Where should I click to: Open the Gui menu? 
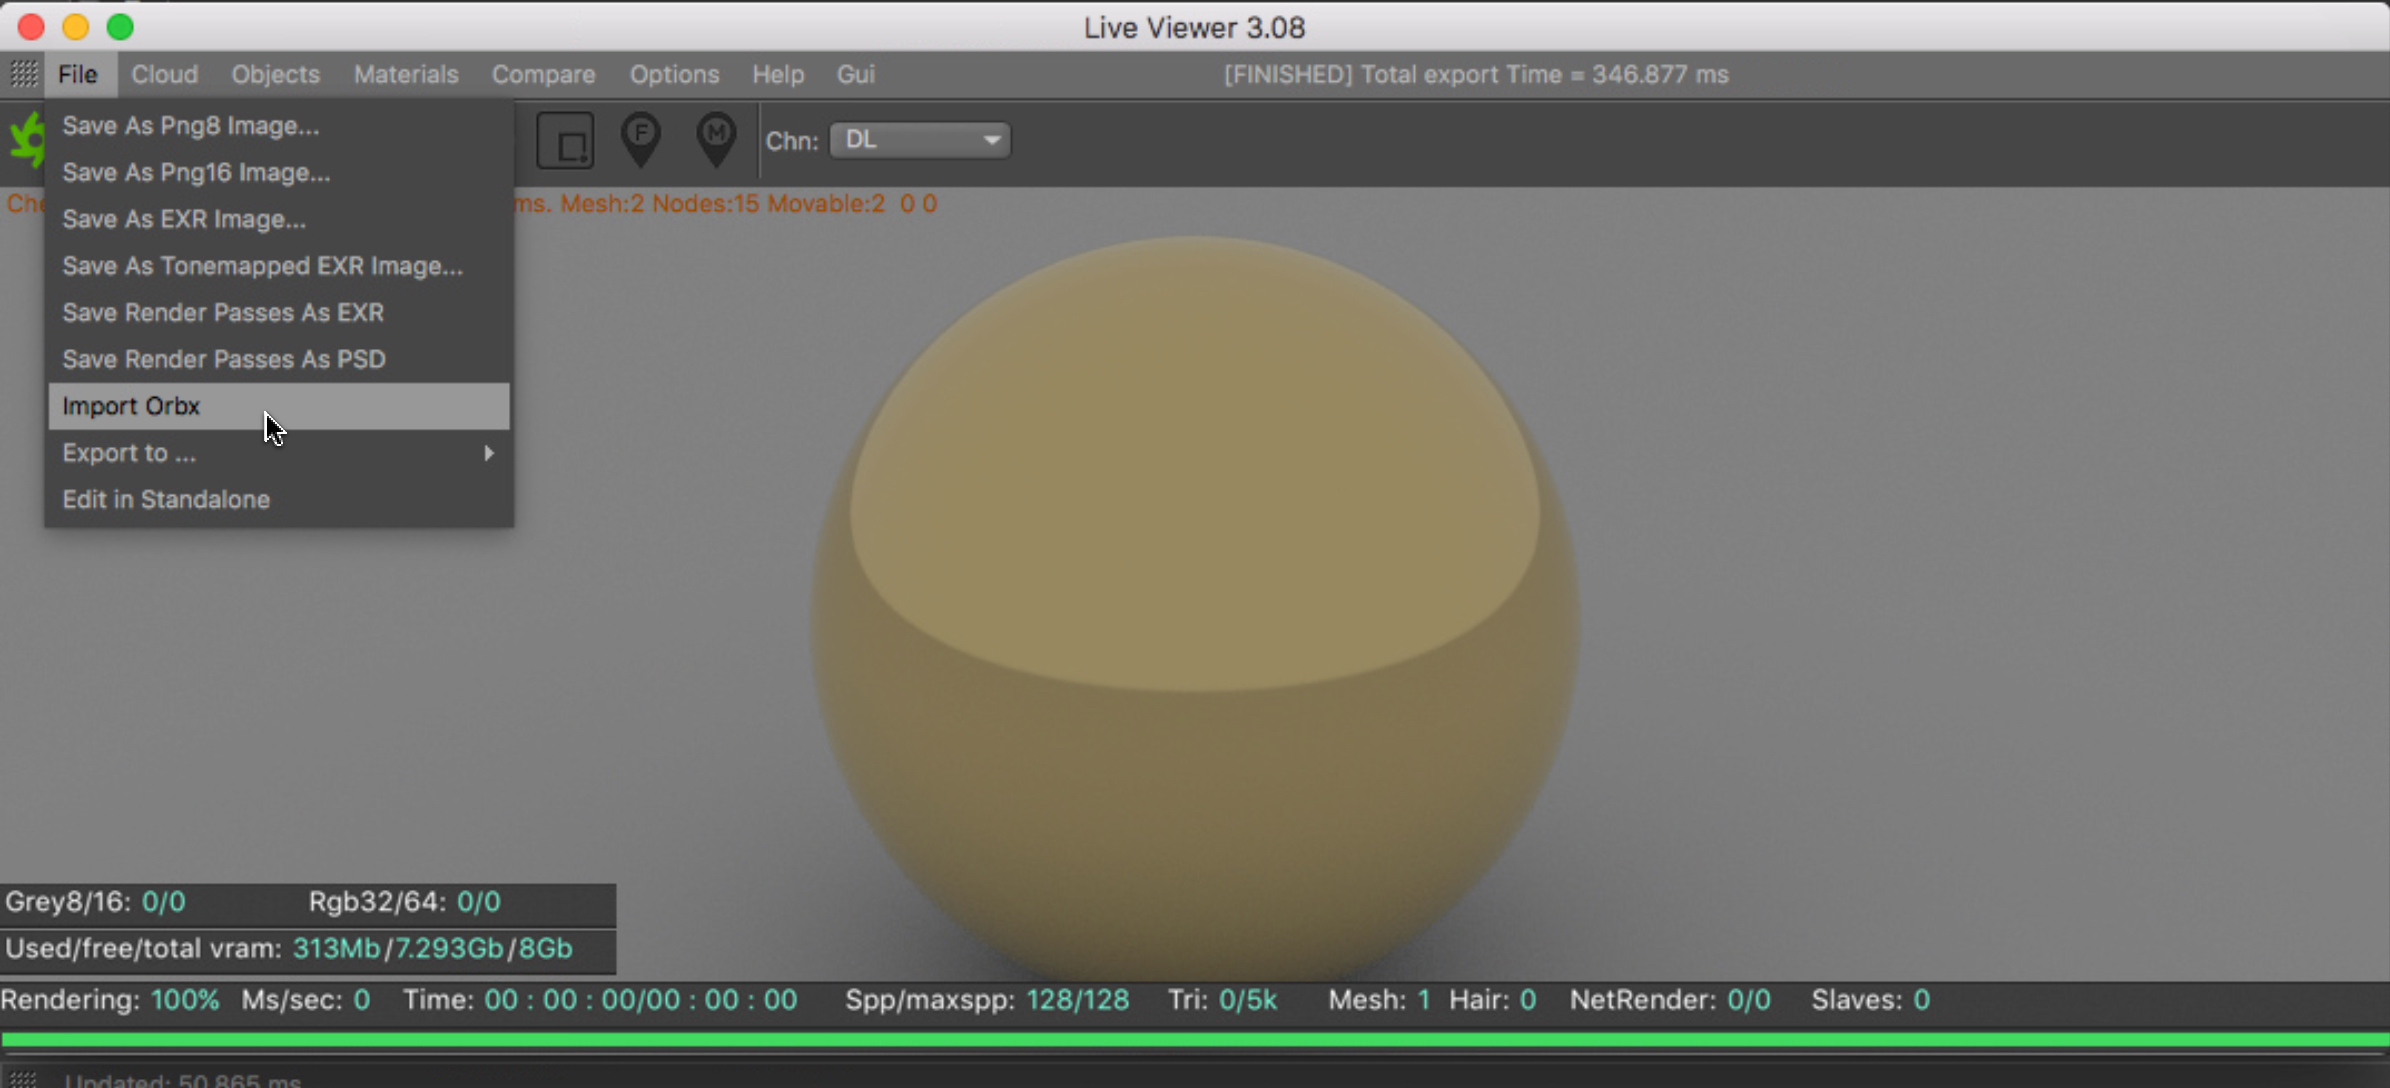coord(855,75)
